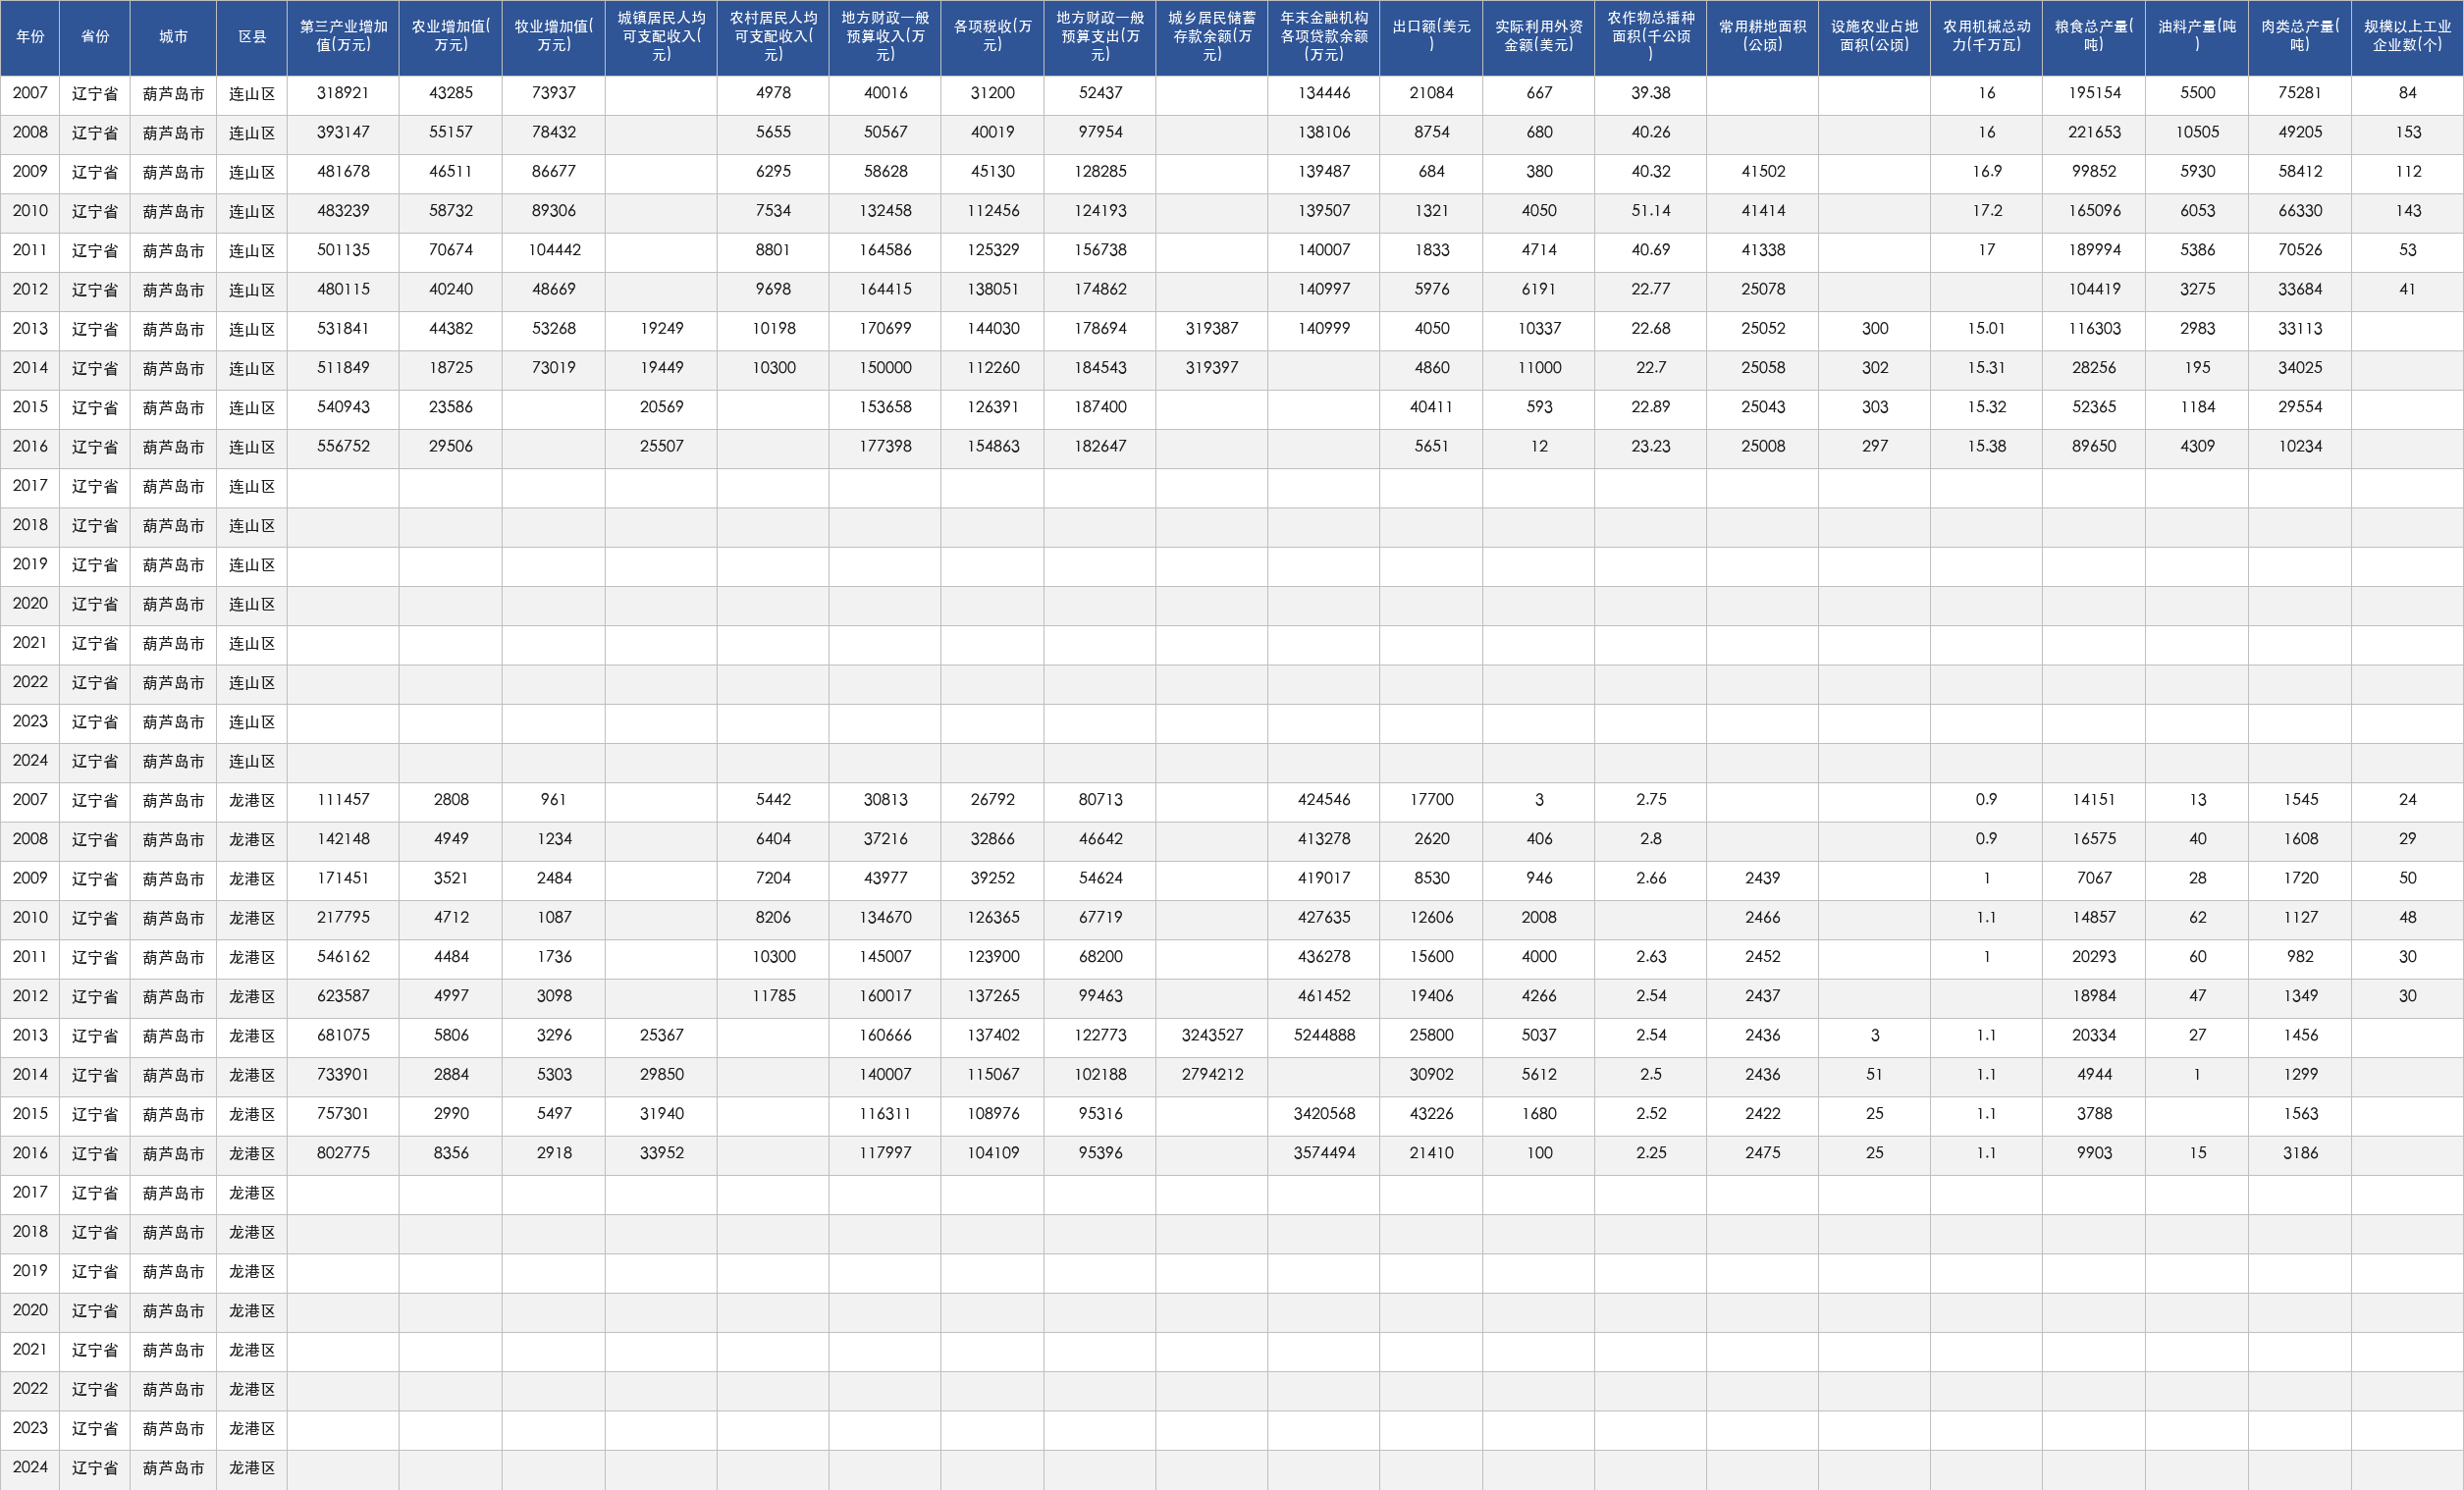Select the 75281 meat output cell
2464x1490 pixels.
(2300, 93)
